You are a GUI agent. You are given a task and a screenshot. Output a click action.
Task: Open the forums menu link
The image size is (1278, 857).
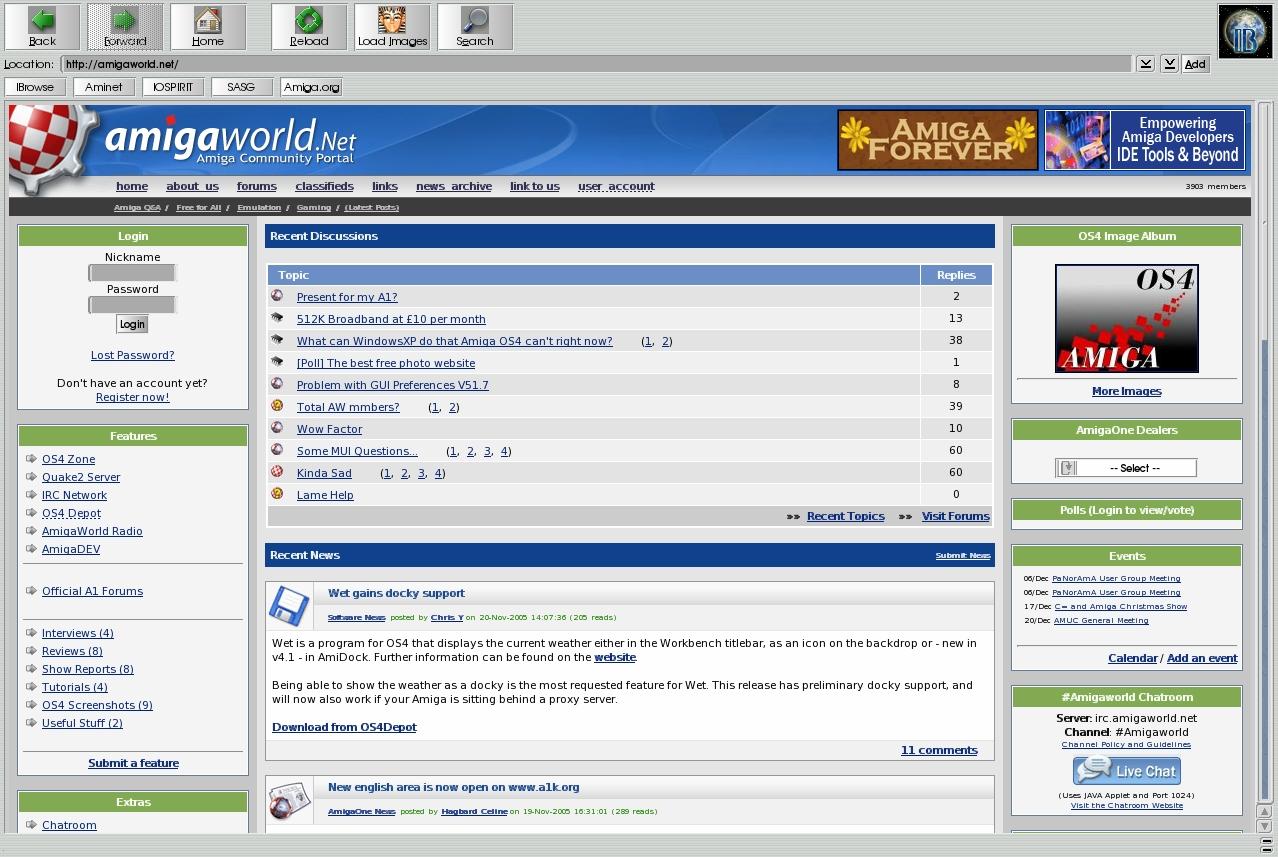[256, 186]
